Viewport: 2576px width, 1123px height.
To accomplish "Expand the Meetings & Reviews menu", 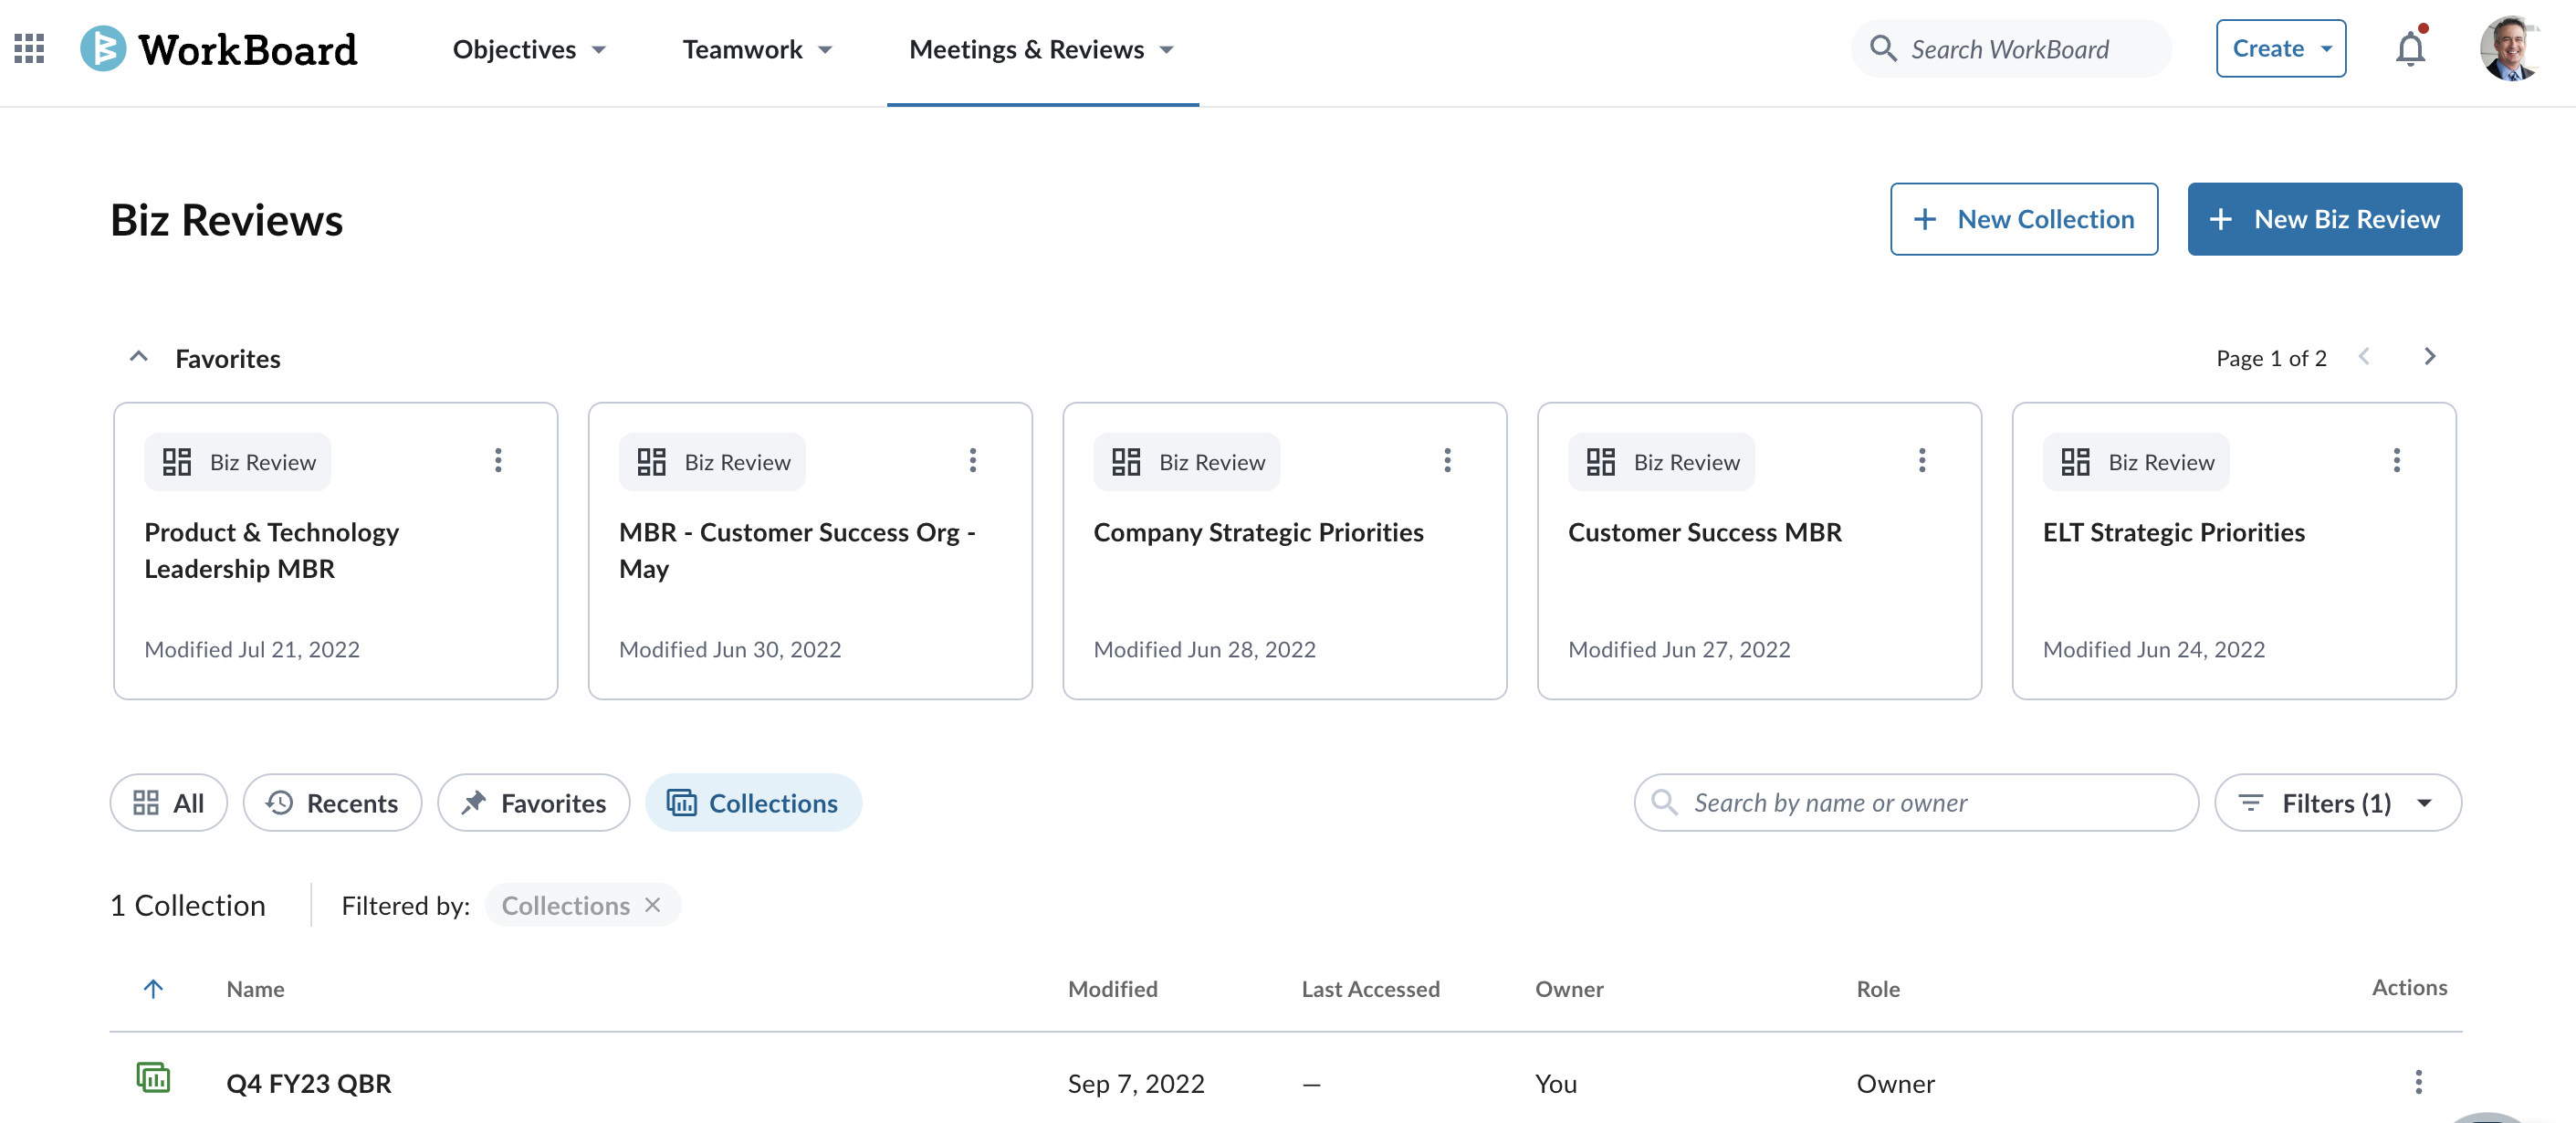I will 1041,49.
